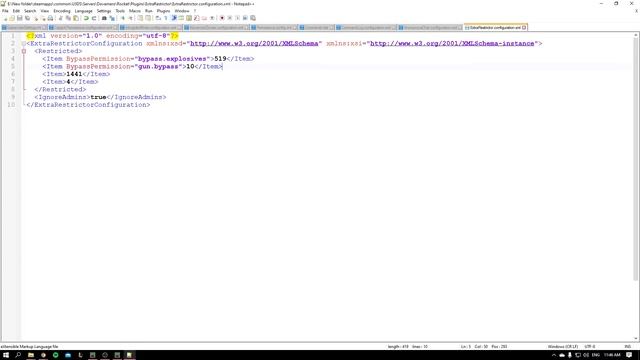The width and height of the screenshot is (640, 360).
Task: Open the Windows Start menu
Action: tap(6, 355)
